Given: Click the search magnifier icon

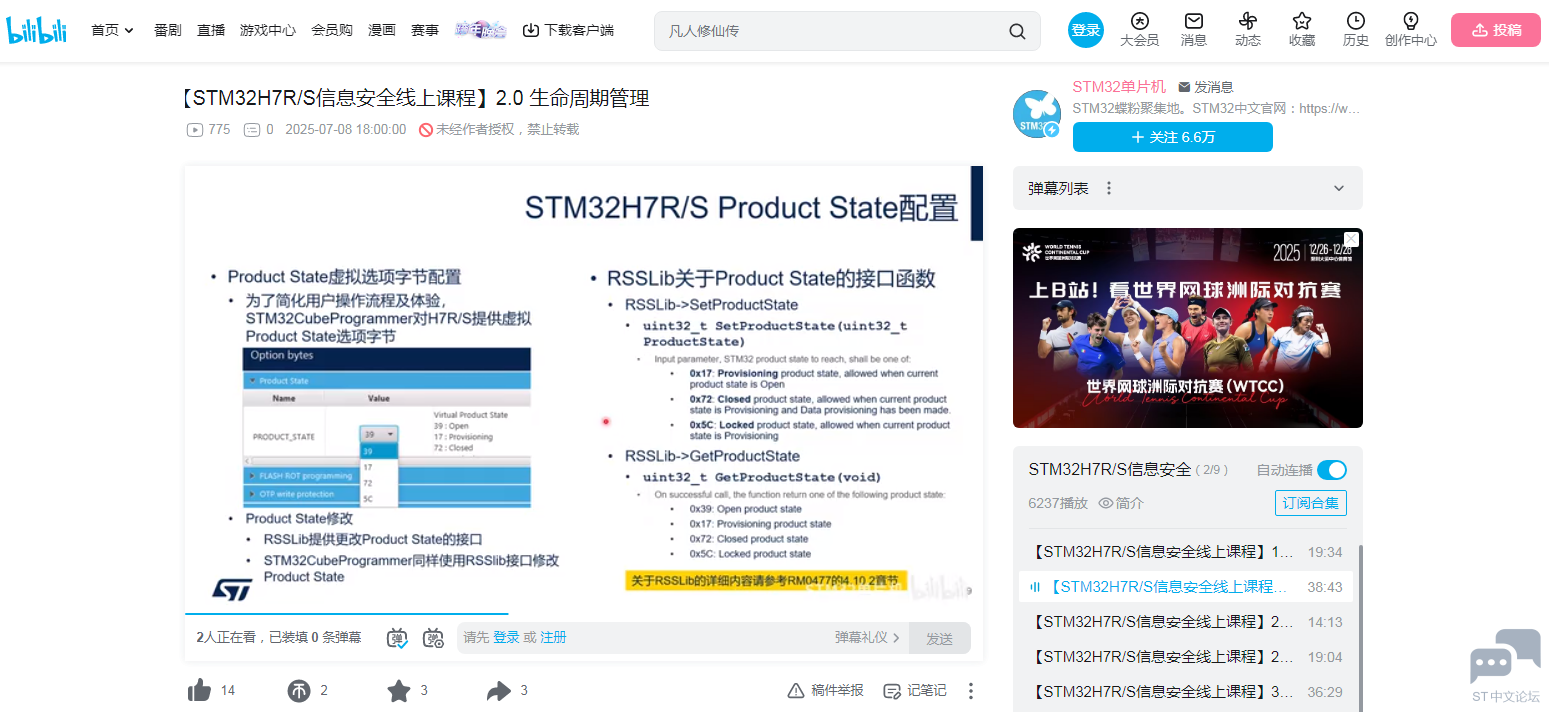Looking at the screenshot, I should 1017,31.
